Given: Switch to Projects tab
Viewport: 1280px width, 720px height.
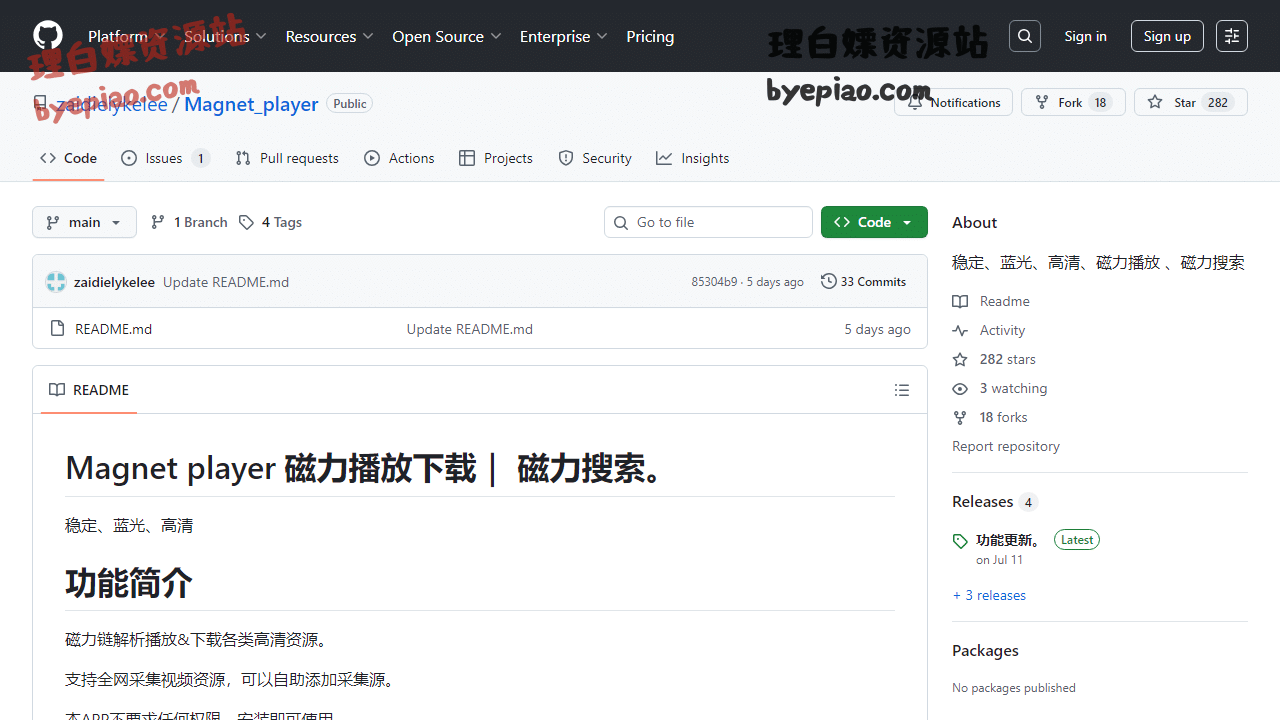Looking at the screenshot, I should (x=495, y=158).
